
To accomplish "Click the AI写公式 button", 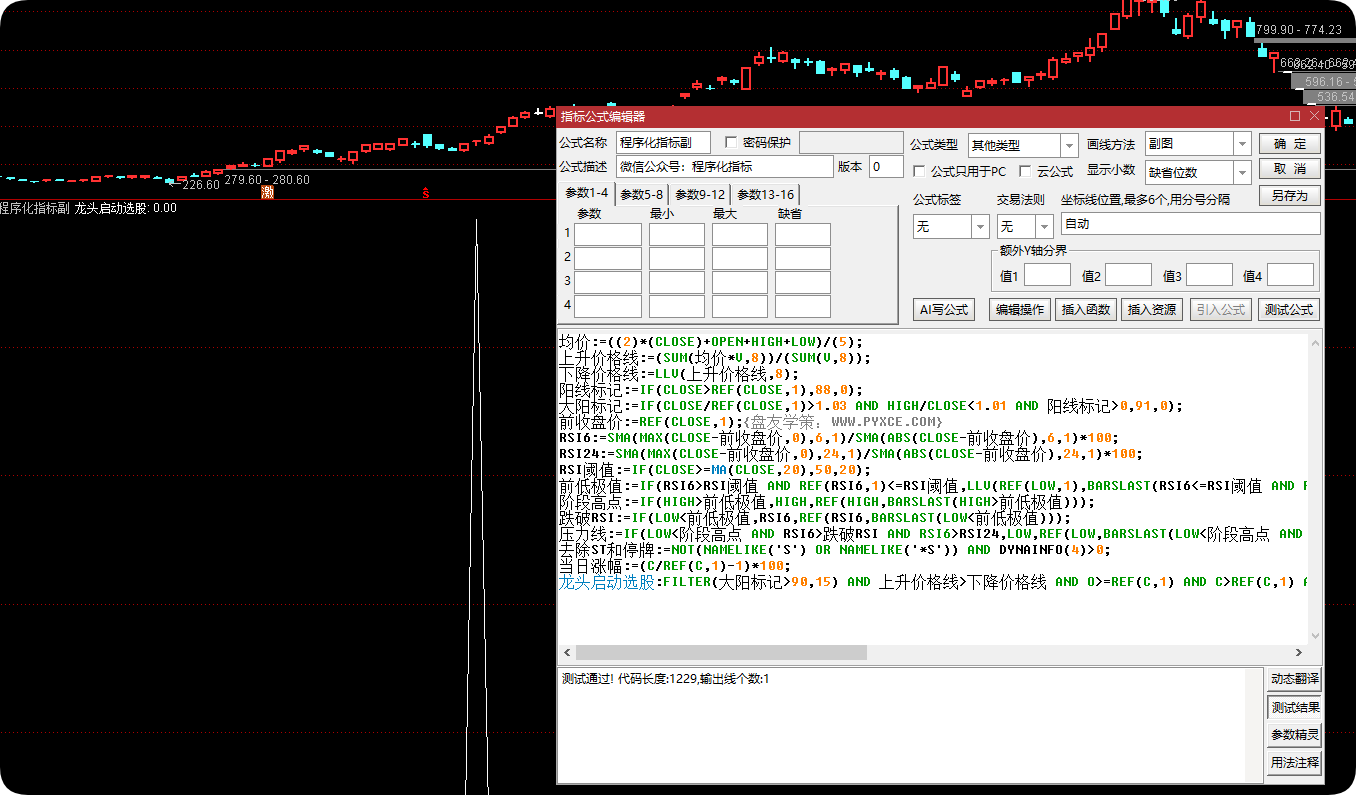I will [944, 310].
